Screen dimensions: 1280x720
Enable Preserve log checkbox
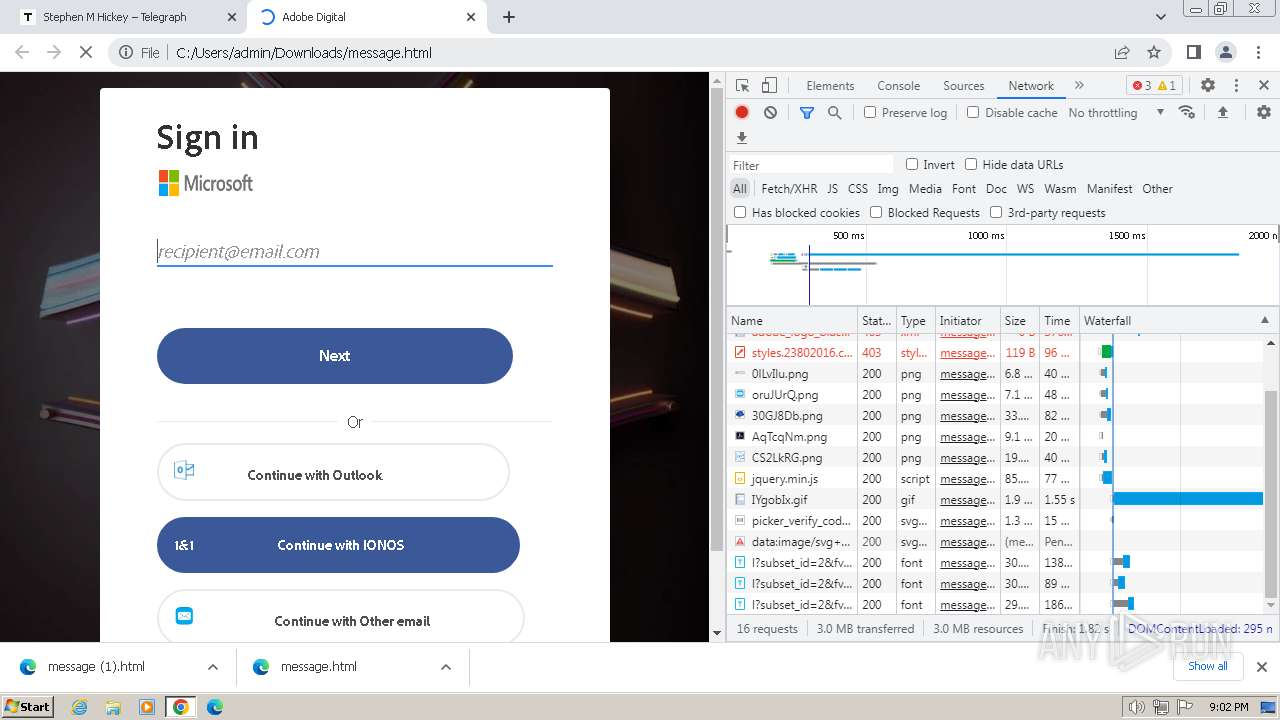870,113
